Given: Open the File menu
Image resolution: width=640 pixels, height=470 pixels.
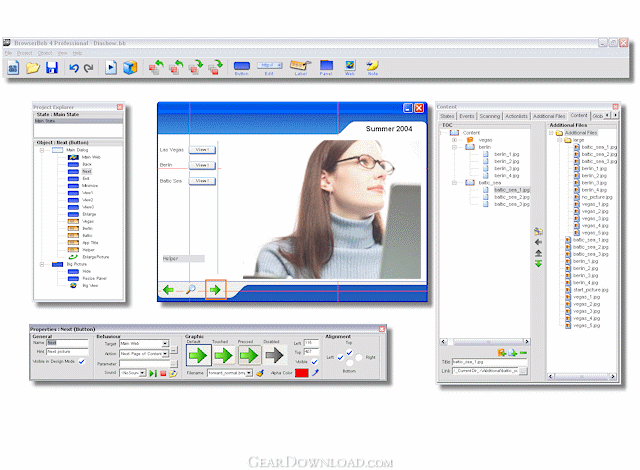Looking at the screenshot, I should [8, 53].
